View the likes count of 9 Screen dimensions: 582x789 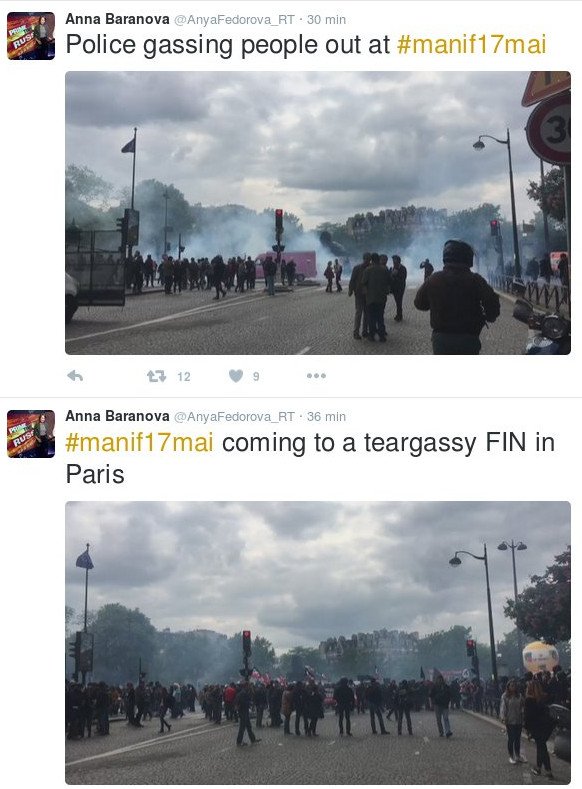point(256,376)
